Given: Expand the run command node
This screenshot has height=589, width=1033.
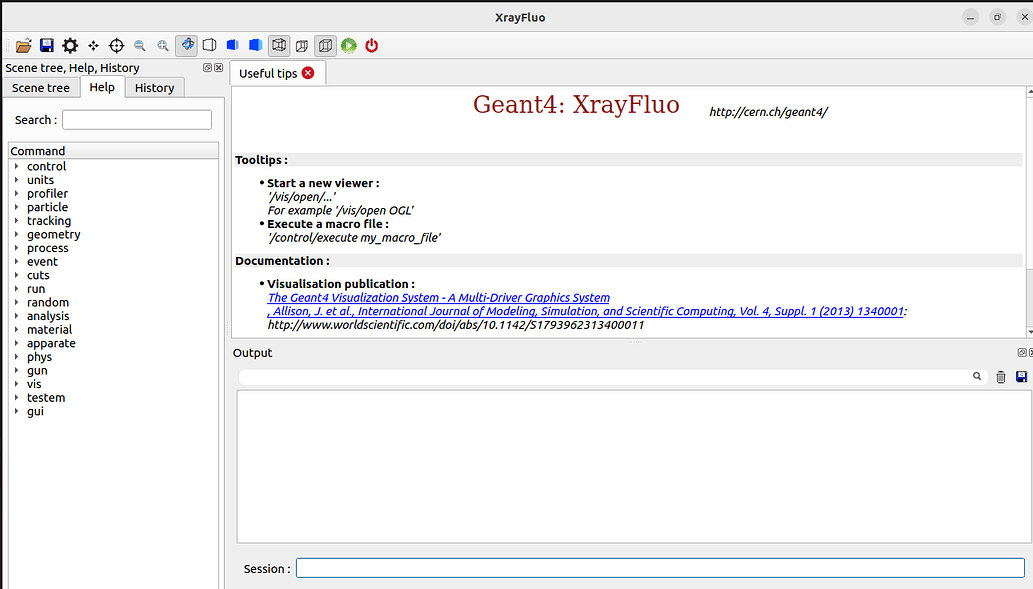Looking at the screenshot, I should [16, 289].
